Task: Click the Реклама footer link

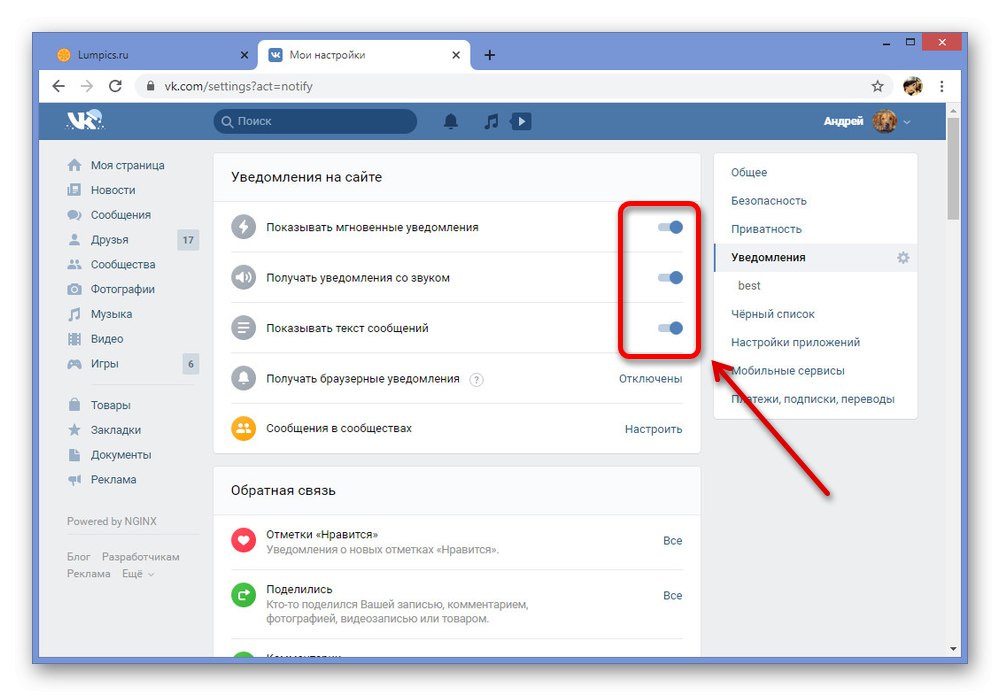Action: (89, 574)
